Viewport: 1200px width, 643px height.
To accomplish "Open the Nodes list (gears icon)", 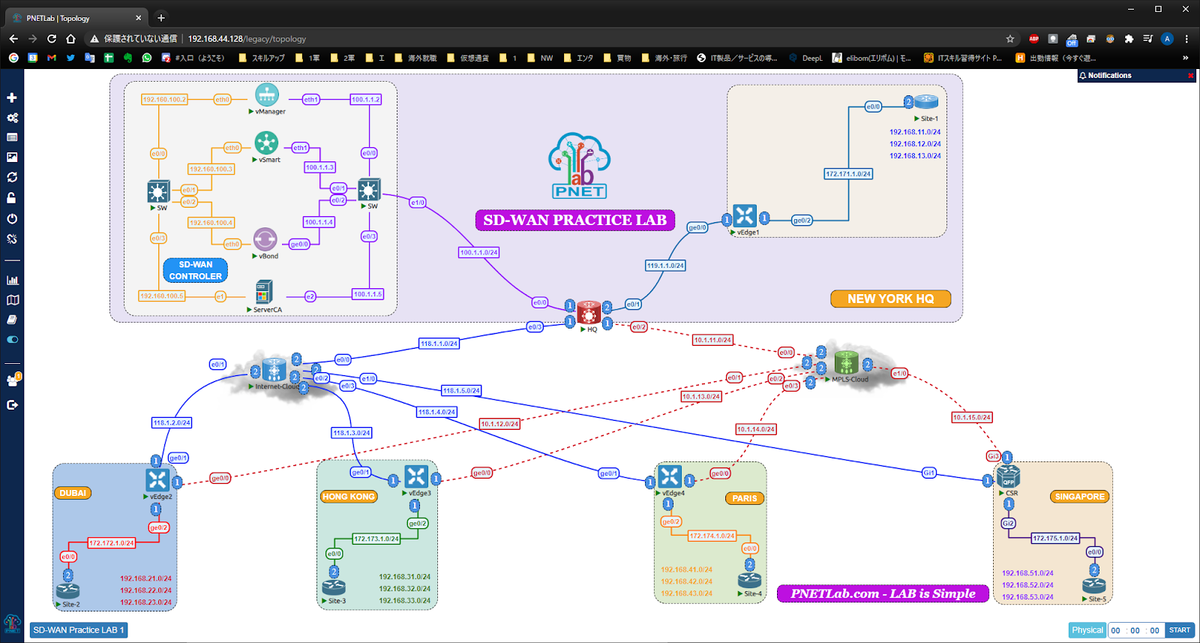I will click(x=12, y=118).
